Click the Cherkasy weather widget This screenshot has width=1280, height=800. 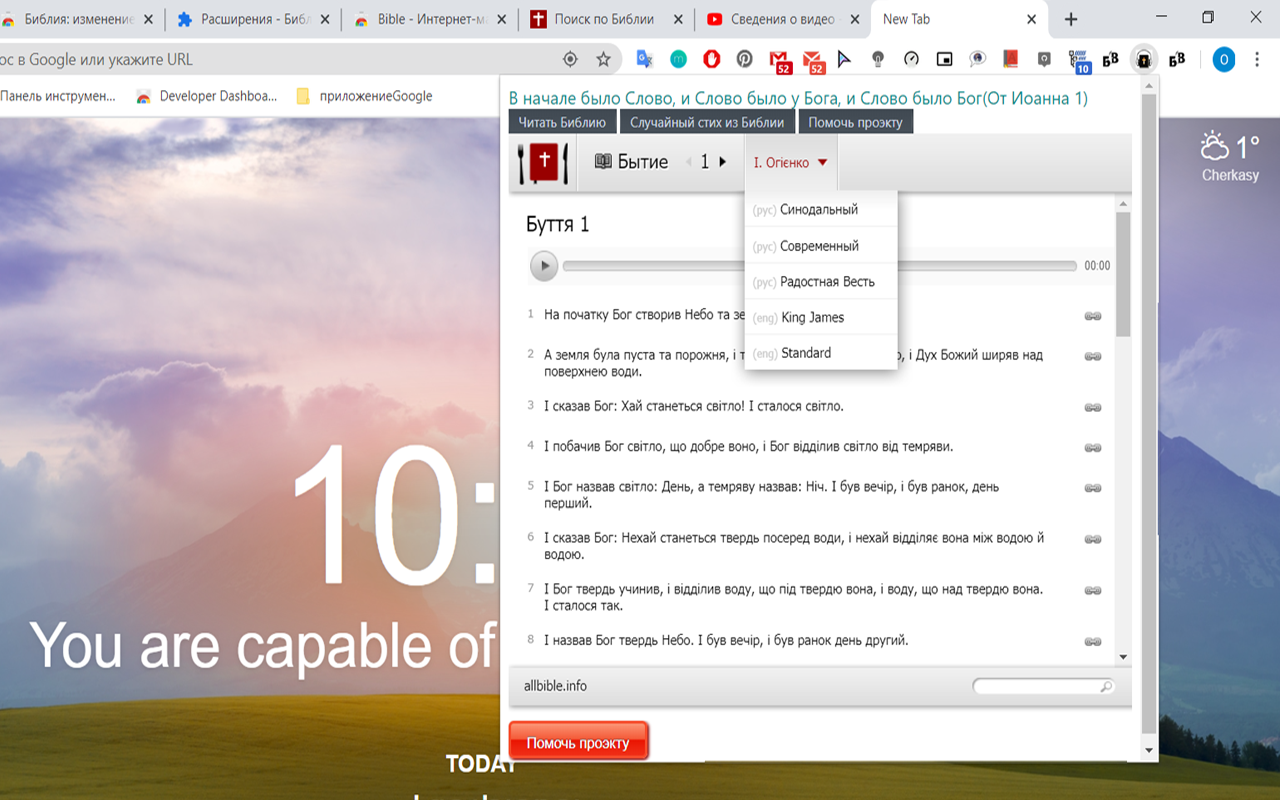click(x=1230, y=158)
